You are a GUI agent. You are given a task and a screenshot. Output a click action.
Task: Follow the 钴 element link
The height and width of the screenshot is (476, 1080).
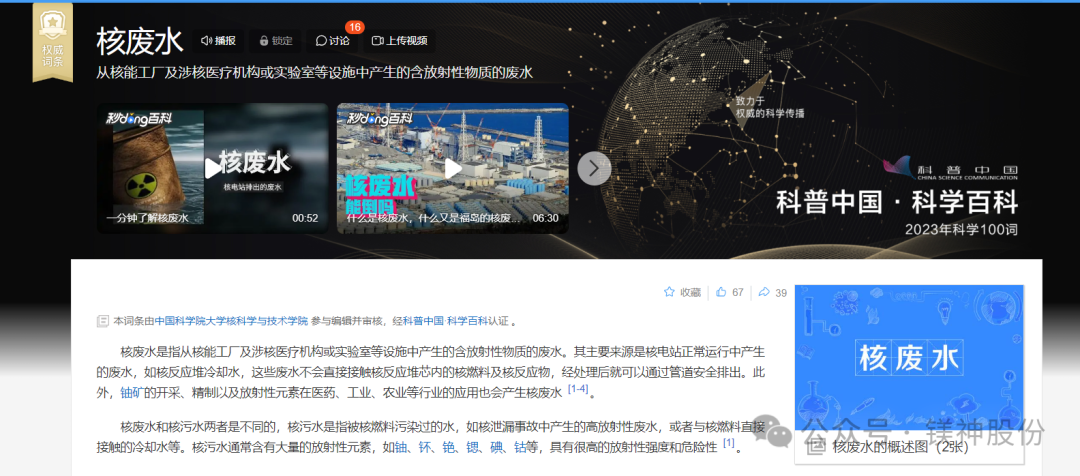pos(520,447)
